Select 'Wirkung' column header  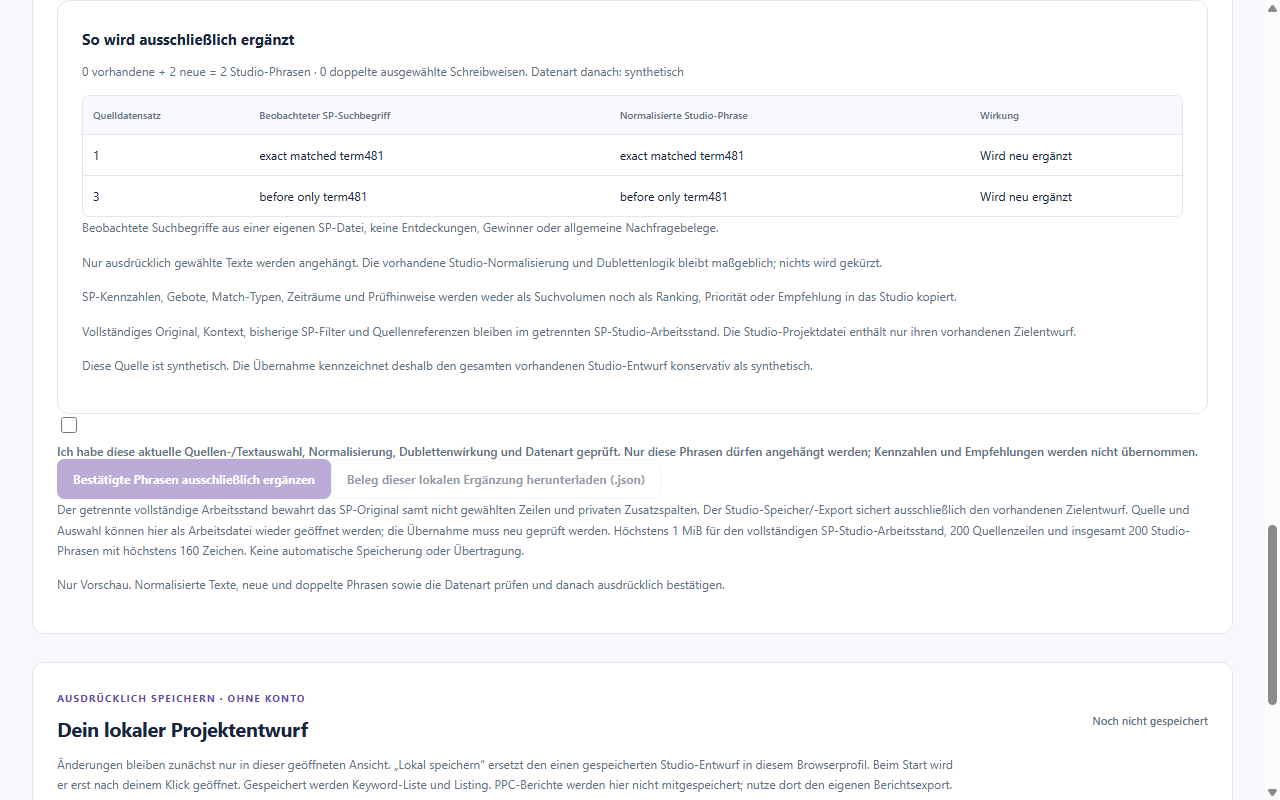click(x=999, y=116)
